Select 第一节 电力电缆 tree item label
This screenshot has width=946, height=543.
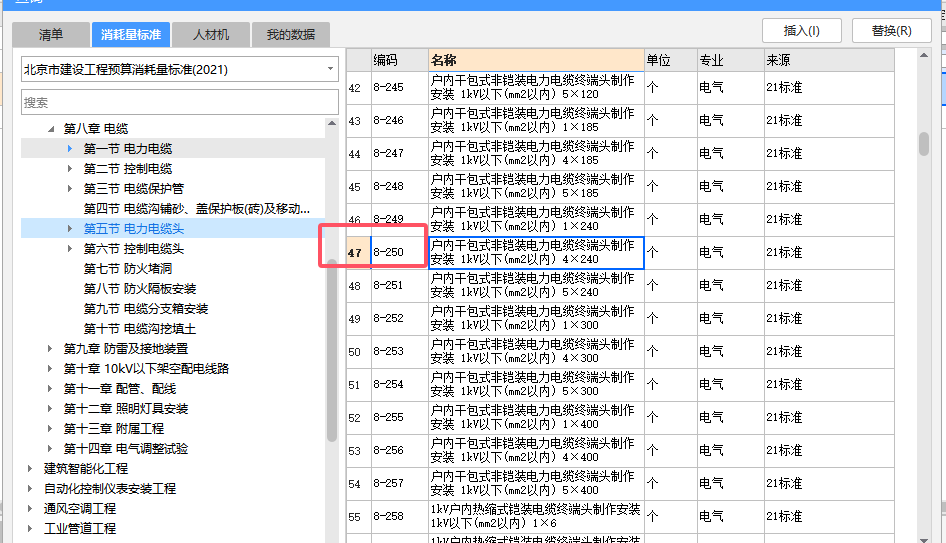click(128, 148)
